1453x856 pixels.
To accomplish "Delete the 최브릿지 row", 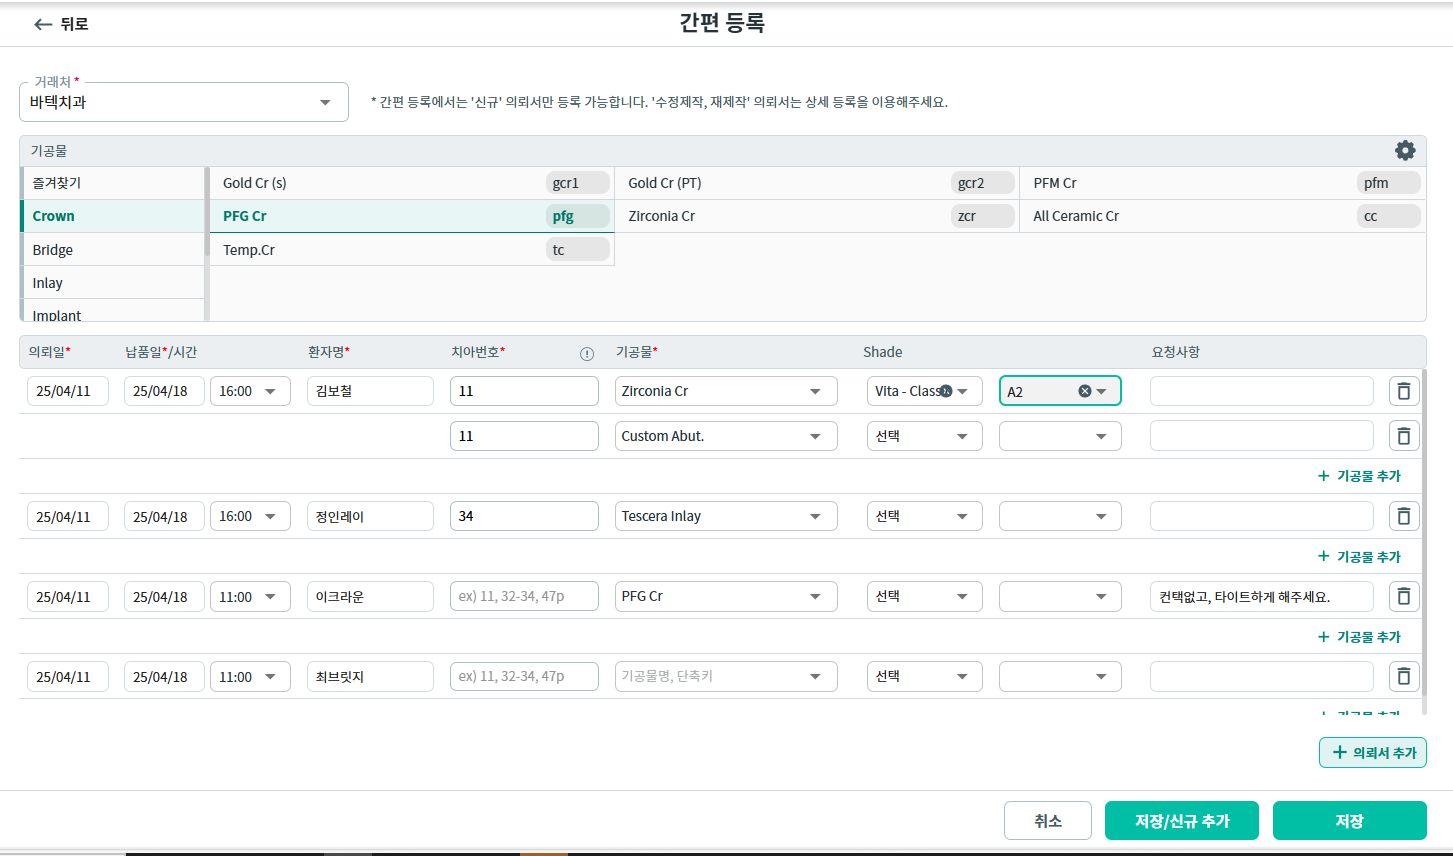I will tap(1404, 676).
